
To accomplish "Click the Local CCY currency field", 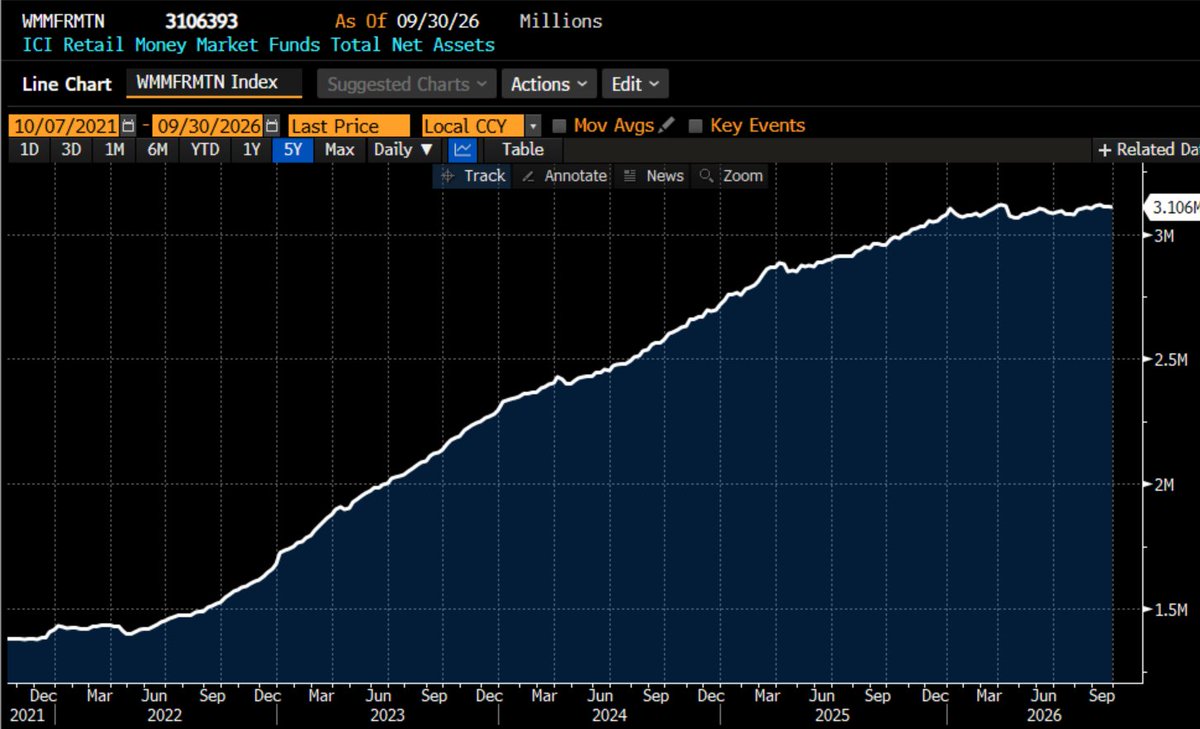I will [x=474, y=126].
